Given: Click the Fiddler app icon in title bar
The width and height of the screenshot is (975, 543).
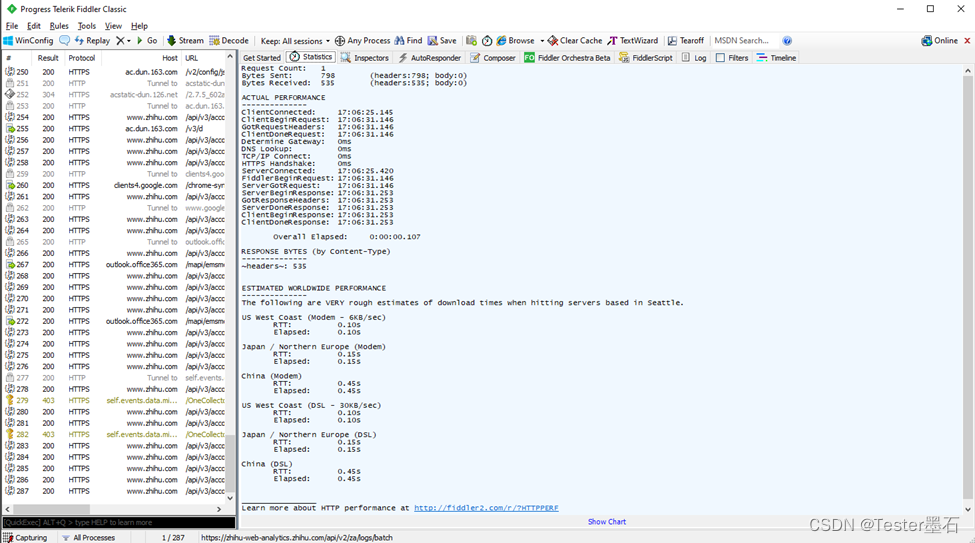Looking at the screenshot, I should 11,9.
